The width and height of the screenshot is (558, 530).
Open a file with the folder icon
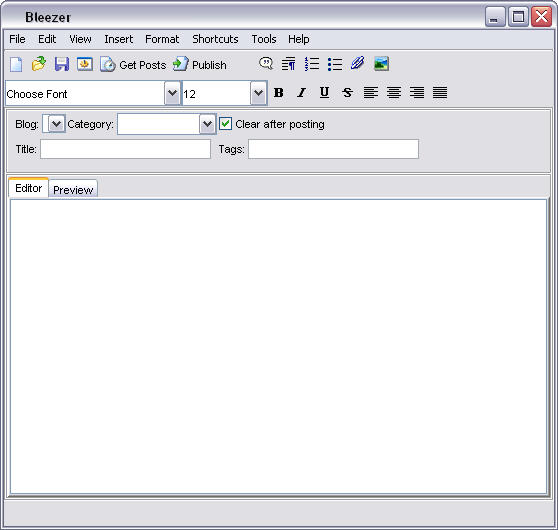[39, 64]
